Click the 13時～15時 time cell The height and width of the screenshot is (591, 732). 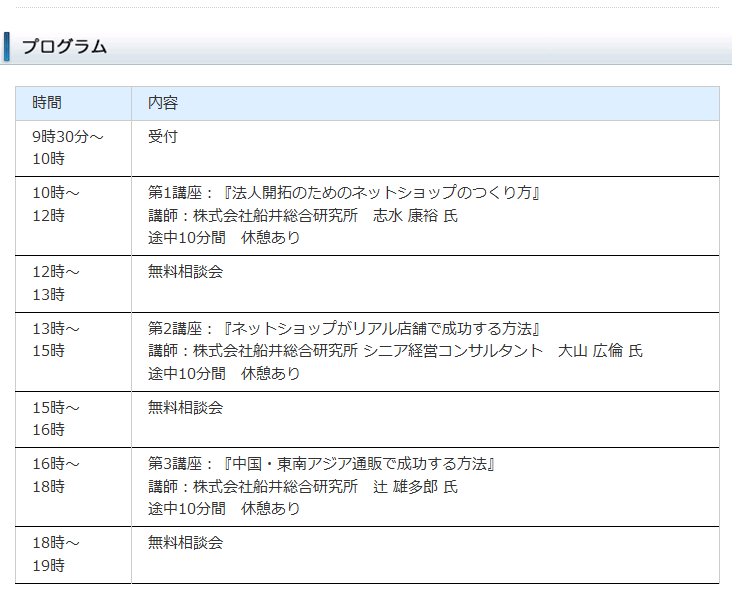pyautogui.click(x=73, y=352)
